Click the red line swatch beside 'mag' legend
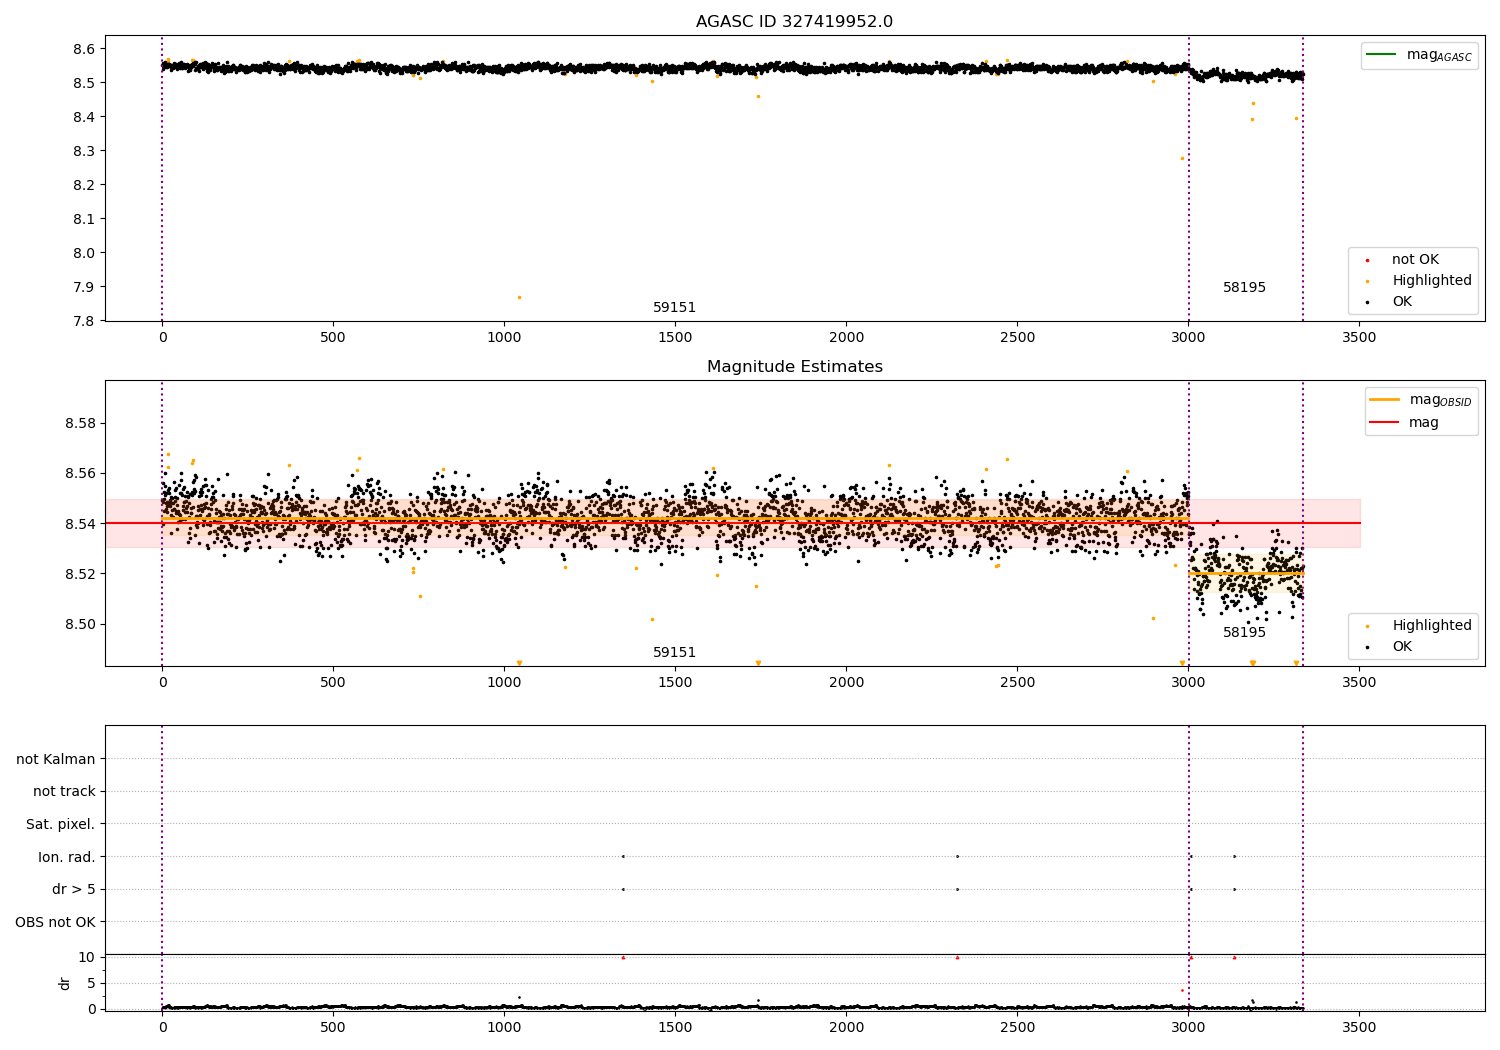The width and height of the screenshot is (1500, 1050). (x=1385, y=421)
